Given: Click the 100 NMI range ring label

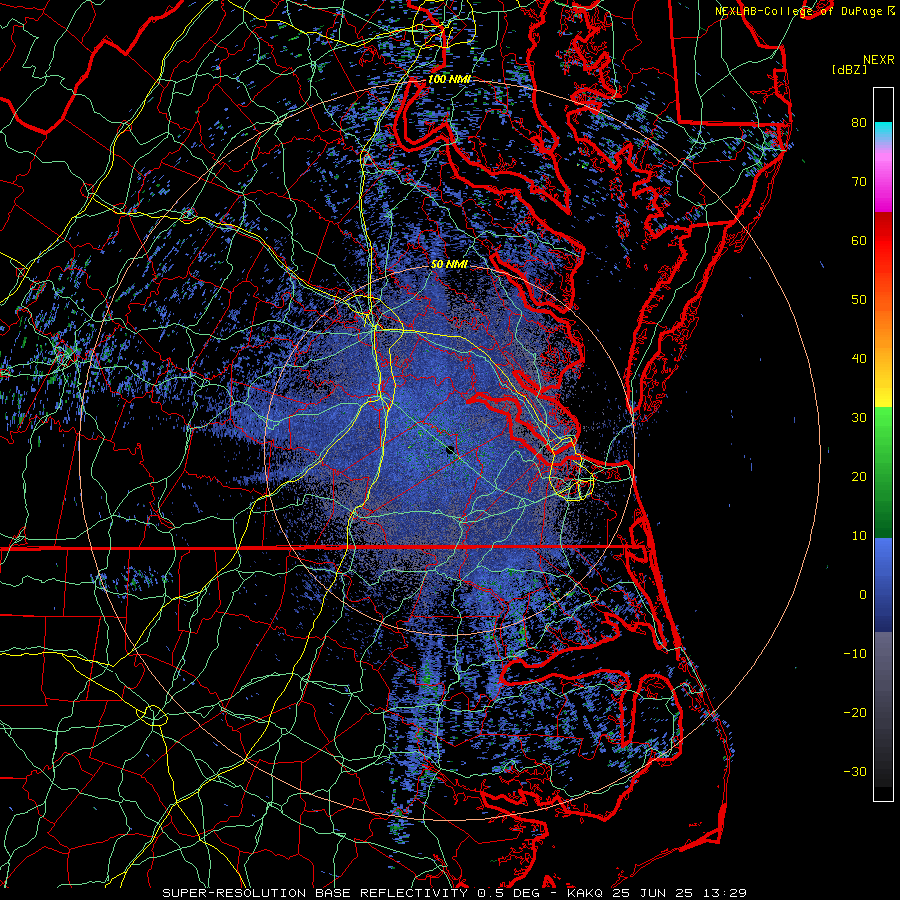Looking at the screenshot, I should (x=449, y=79).
